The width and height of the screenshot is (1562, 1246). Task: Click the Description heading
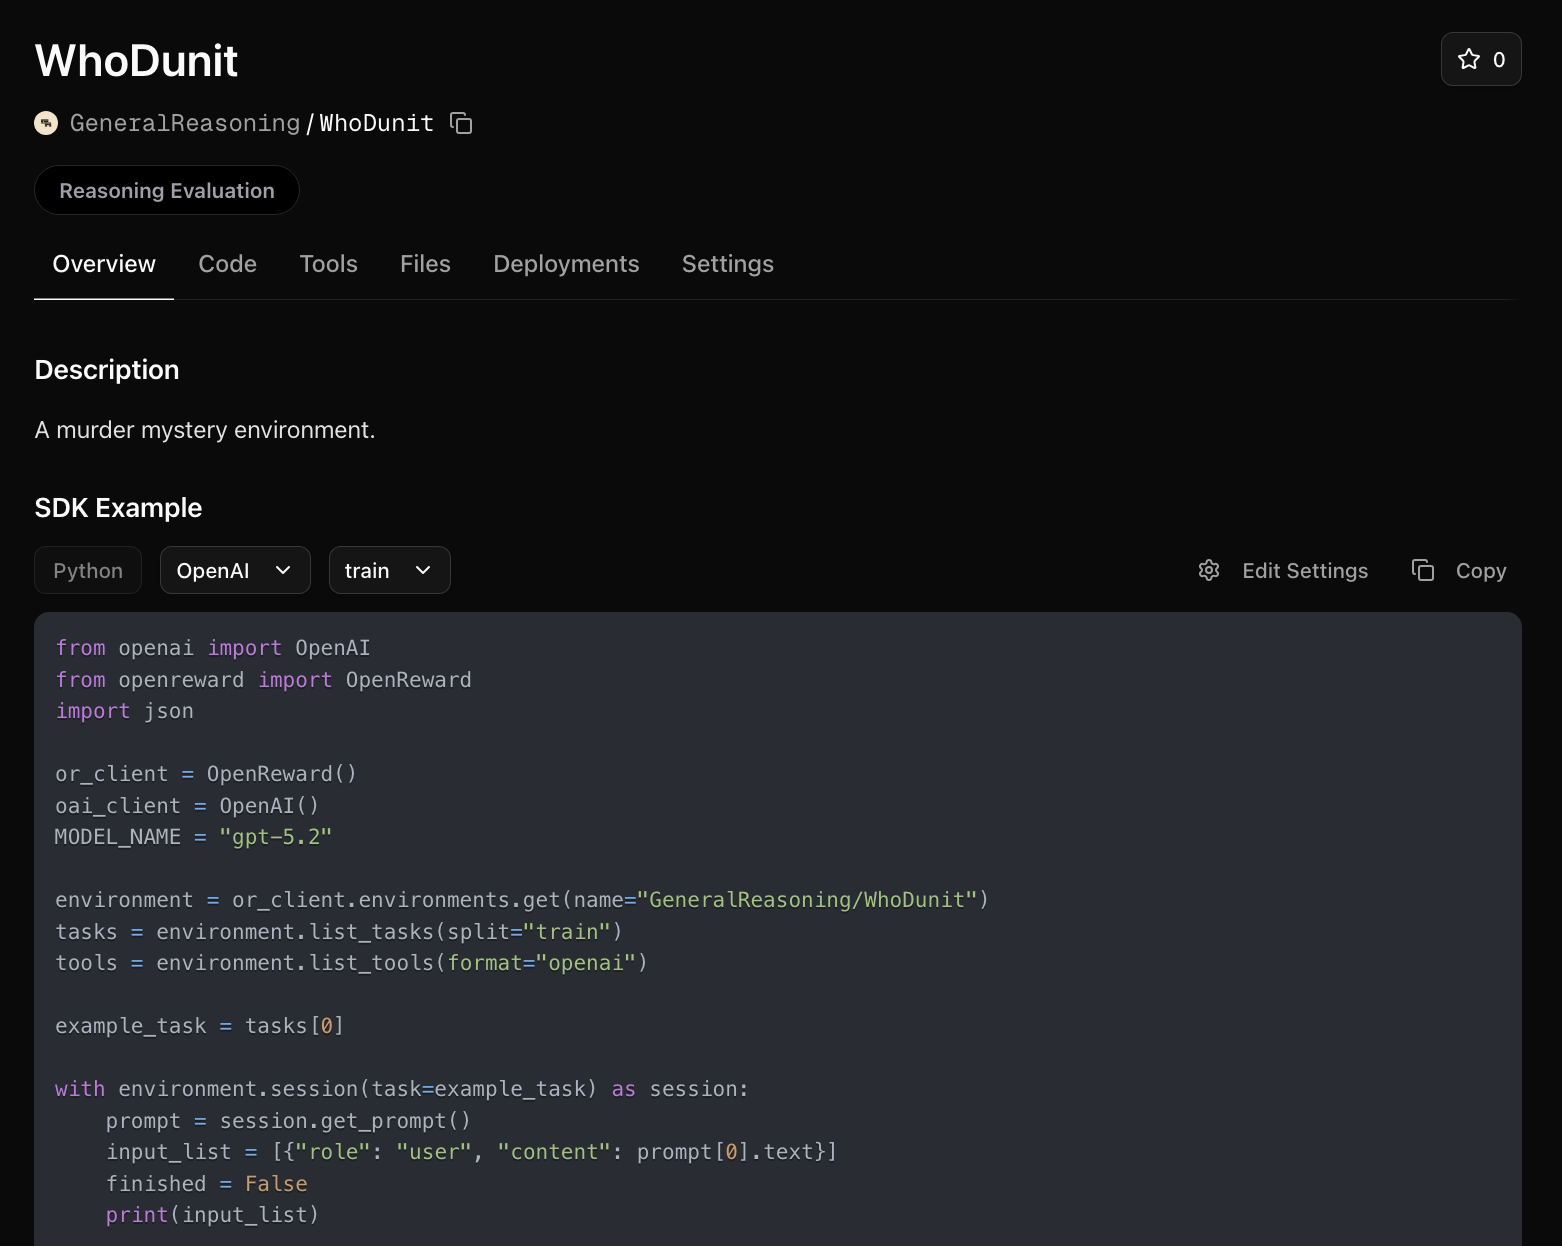pos(107,370)
